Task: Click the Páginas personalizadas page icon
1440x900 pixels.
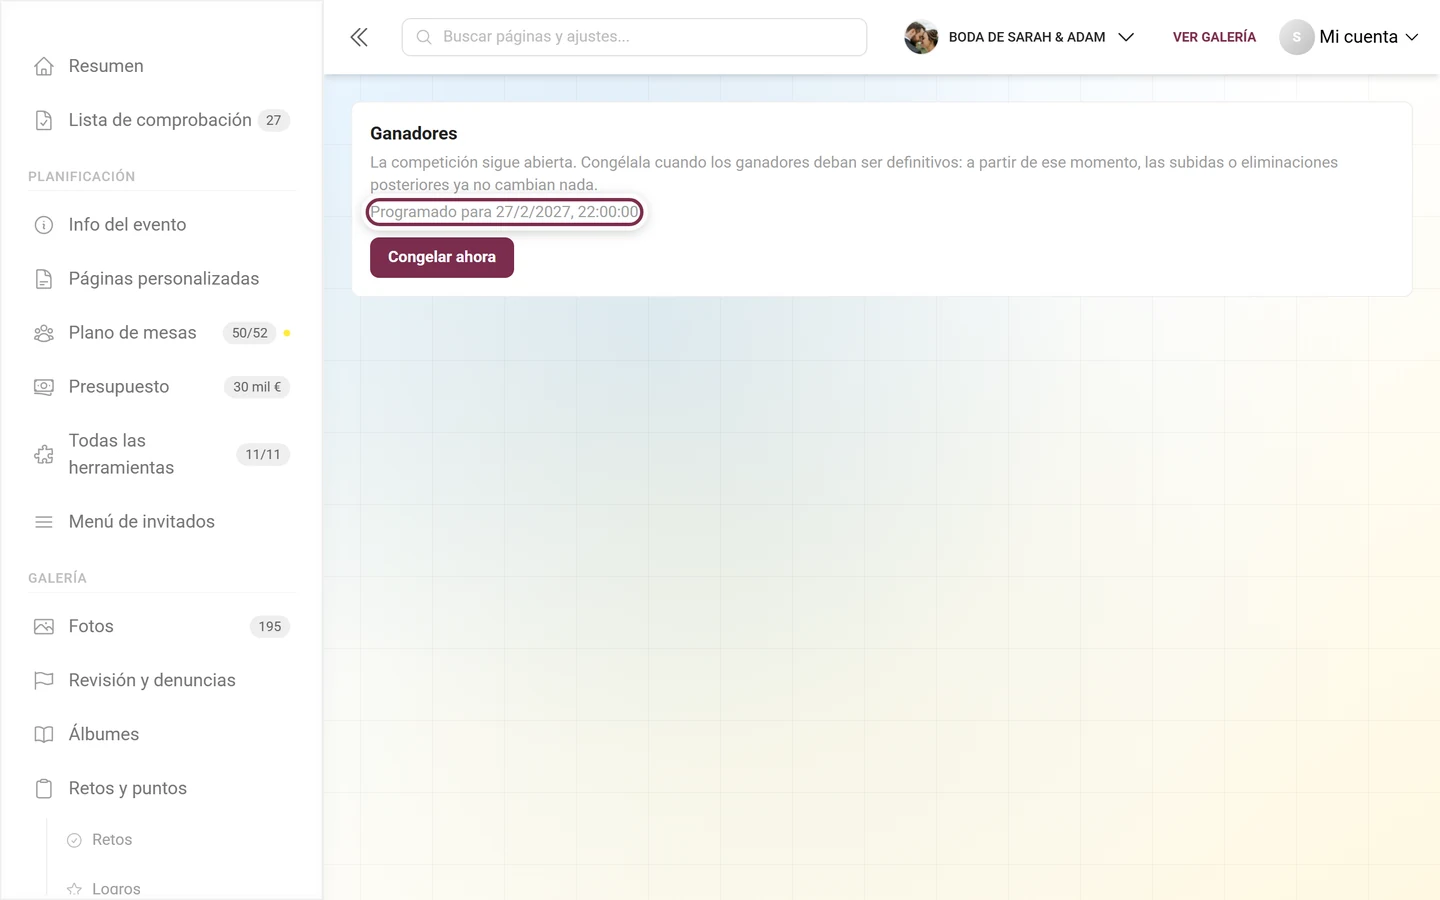Action: pyautogui.click(x=44, y=279)
